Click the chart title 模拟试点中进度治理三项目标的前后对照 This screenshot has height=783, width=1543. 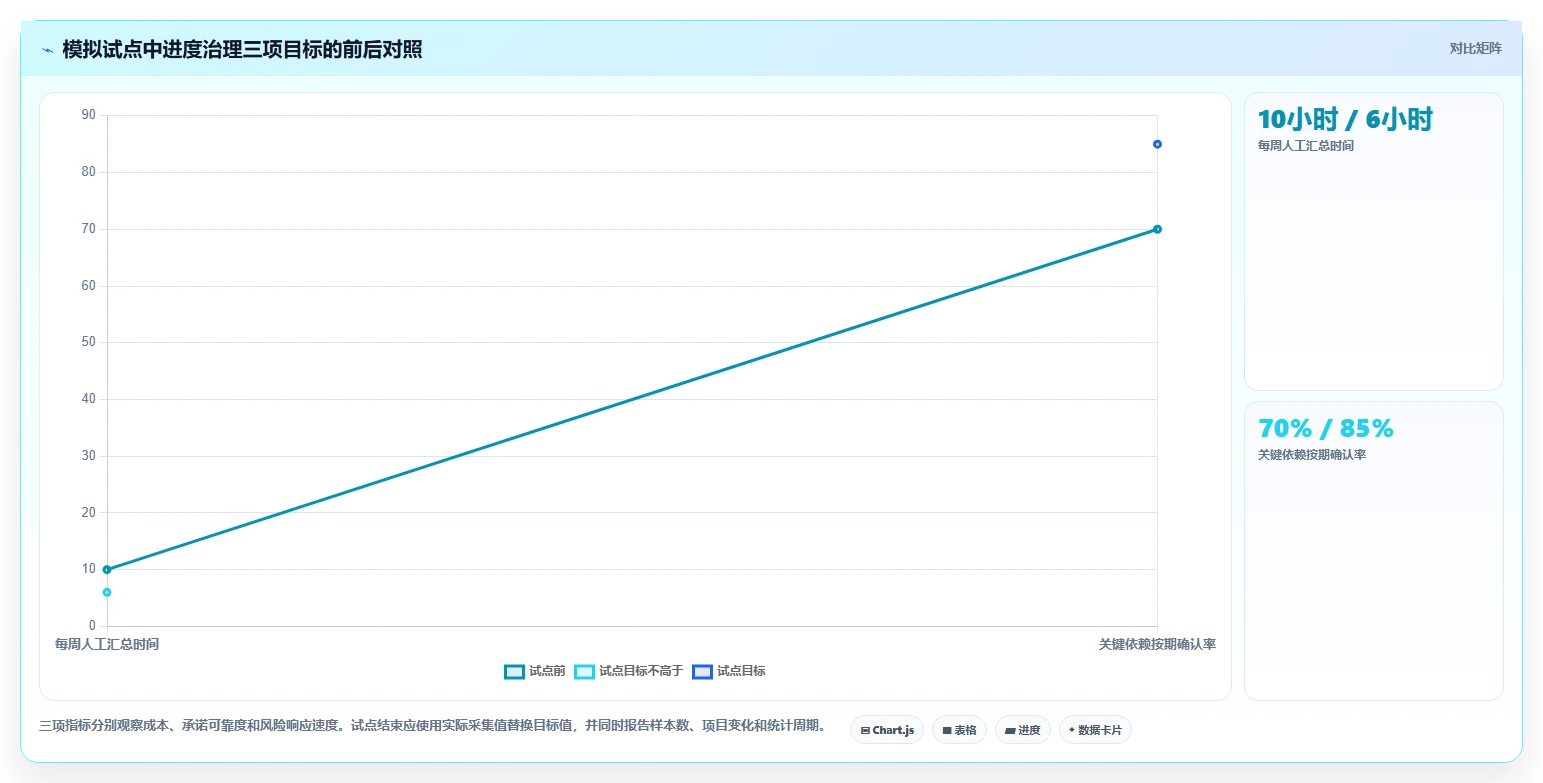[x=242, y=49]
